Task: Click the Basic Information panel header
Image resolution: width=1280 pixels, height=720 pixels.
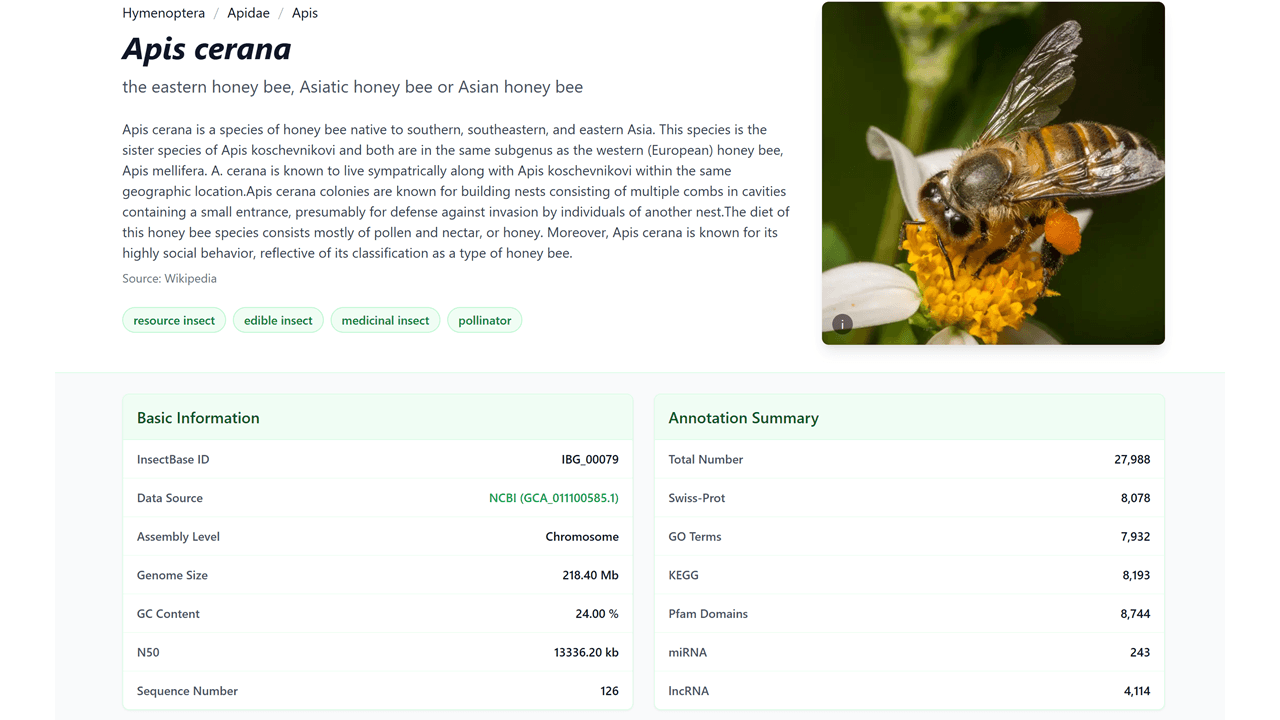Action: point(198,418)
